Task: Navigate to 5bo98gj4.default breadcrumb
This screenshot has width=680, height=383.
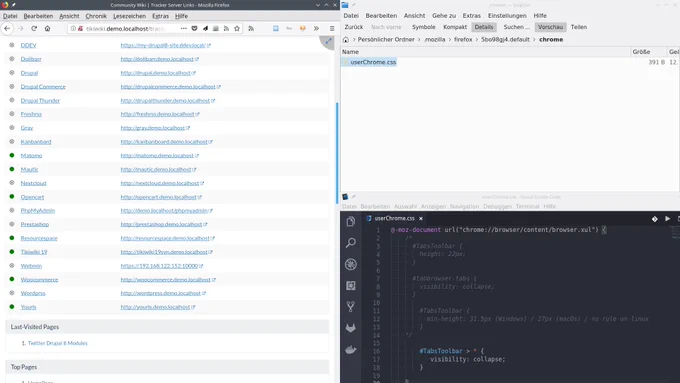Action: tap(505, 39)
